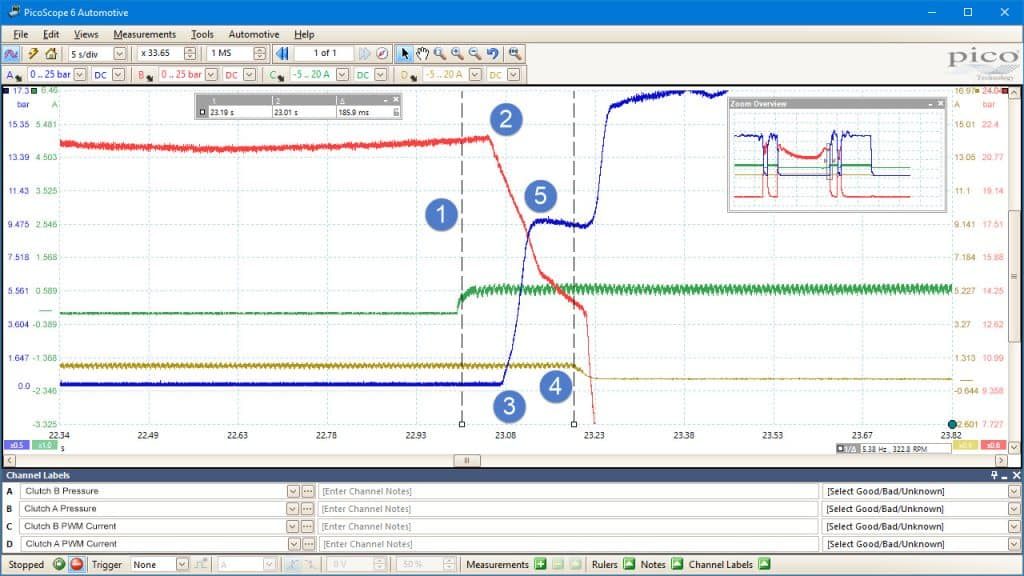
Task: Open the timebase 5 s/div dropdown
Action: pyautogui.click(x=120, y=54)
